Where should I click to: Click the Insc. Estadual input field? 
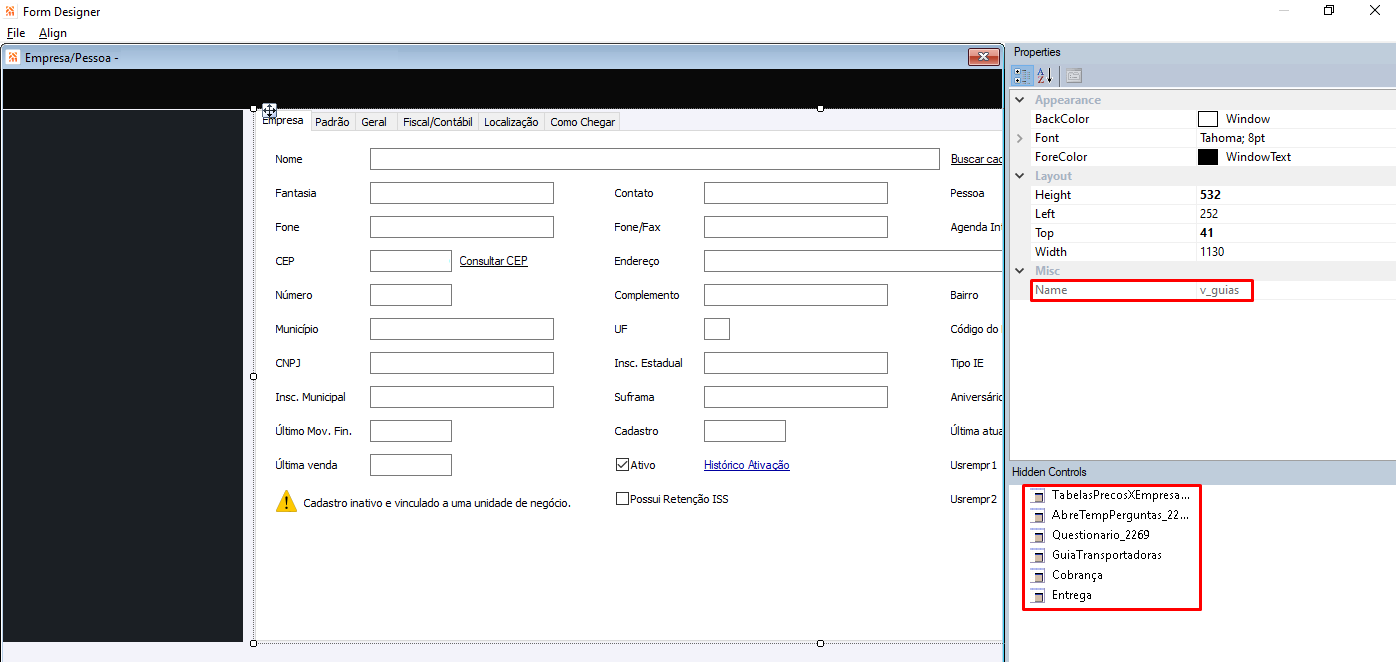pyautogui.click(x=796, y=363)
